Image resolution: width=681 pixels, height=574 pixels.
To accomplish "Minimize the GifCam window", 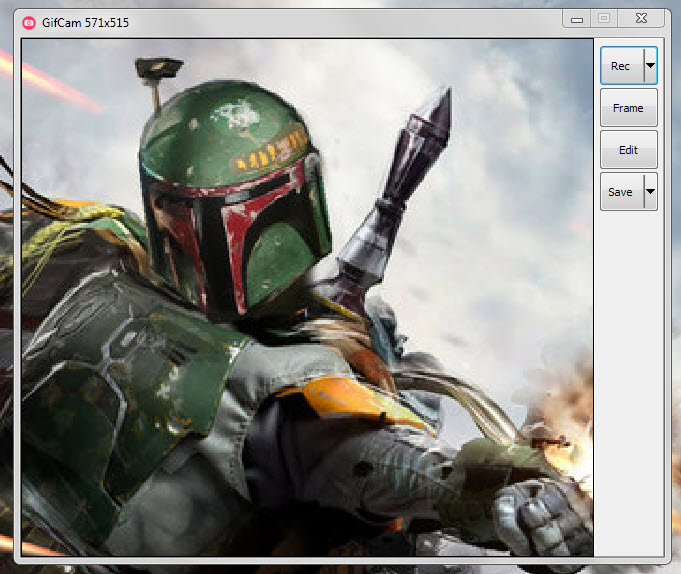I will click(x=576, y=19).
